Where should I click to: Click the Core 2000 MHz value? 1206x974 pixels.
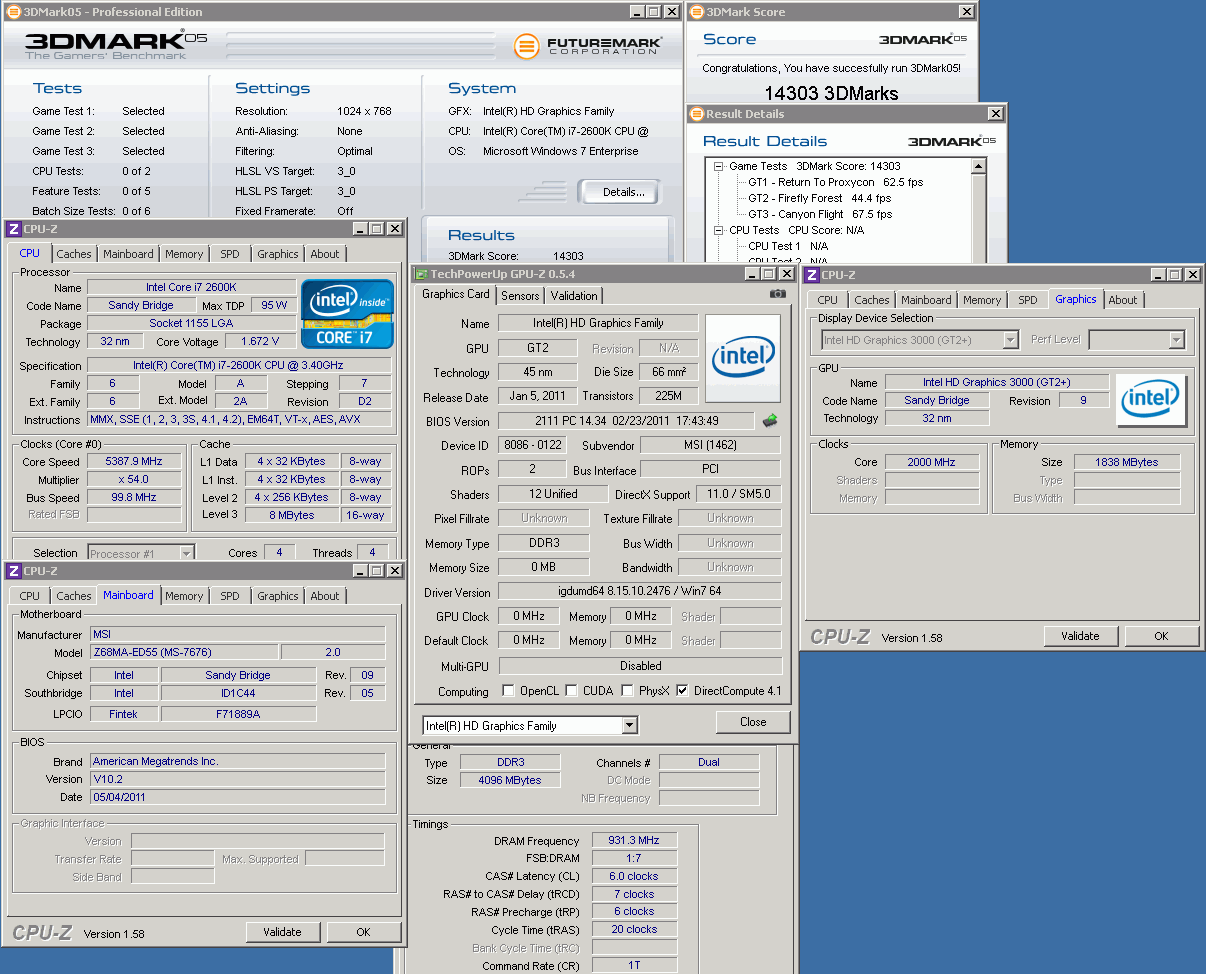coord(932,462)
